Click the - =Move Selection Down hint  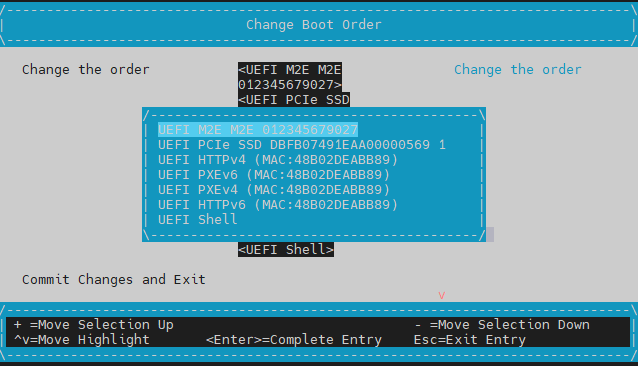pos(502,325)
